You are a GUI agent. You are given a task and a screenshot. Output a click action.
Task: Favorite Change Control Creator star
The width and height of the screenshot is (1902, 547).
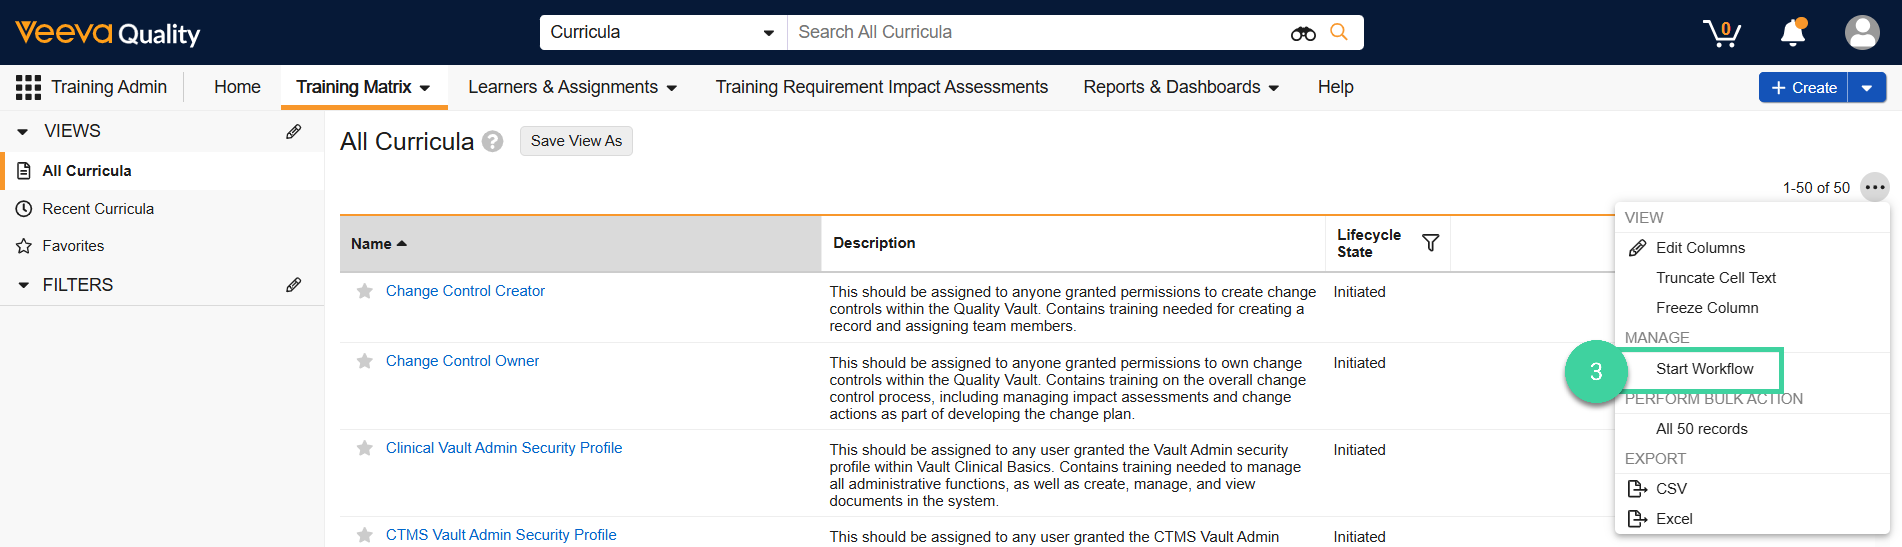pyautogui.click(x=365, y=291)
